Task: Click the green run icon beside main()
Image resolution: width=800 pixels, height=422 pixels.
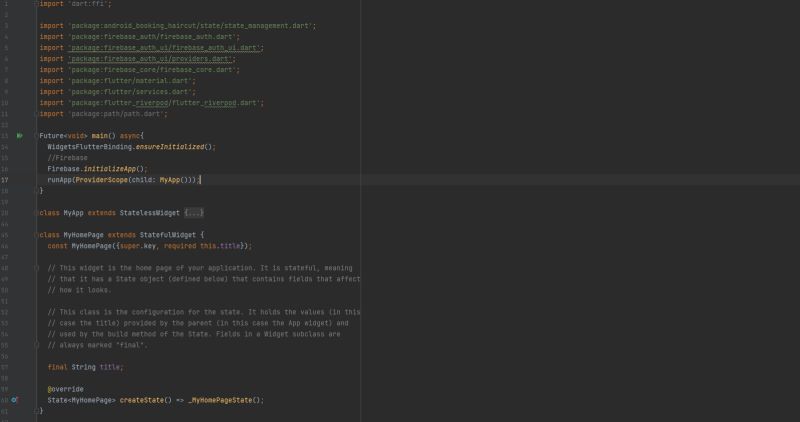Action: click(19, 136)
